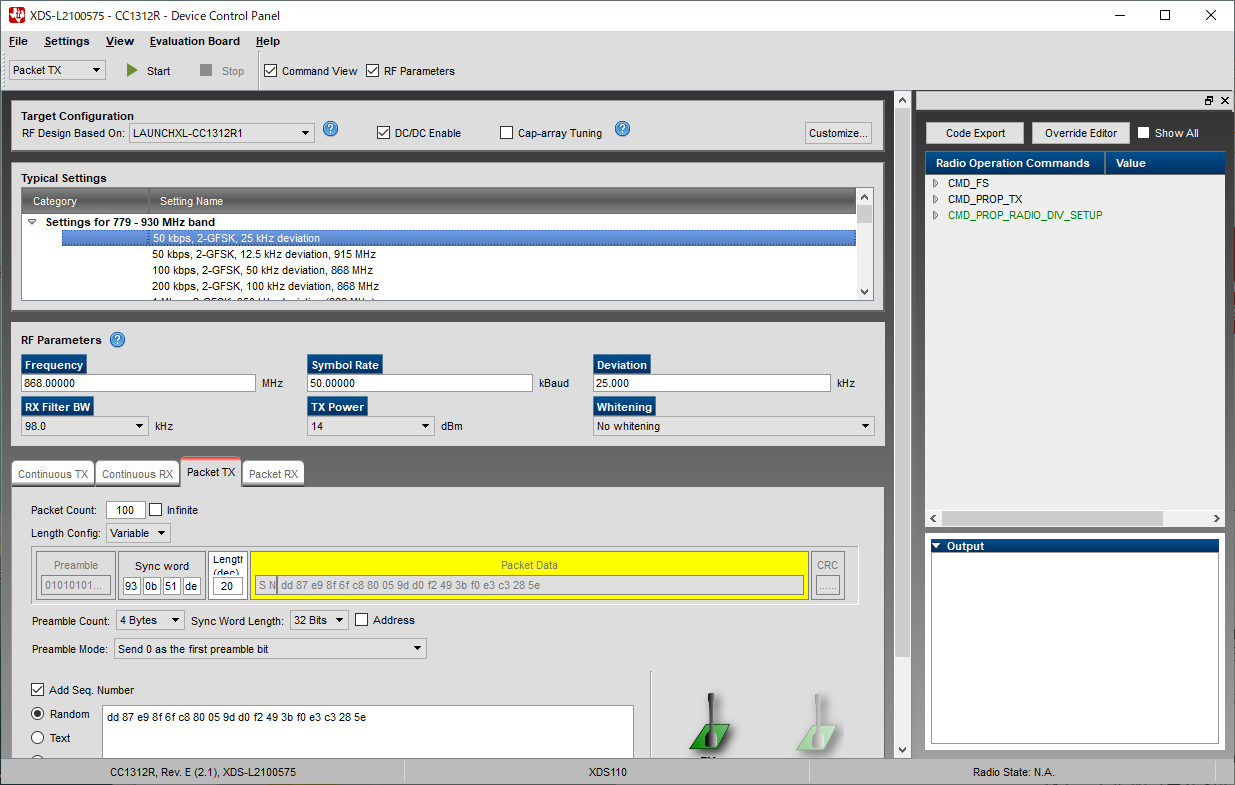The width and height of the screenshot is (1235, 785).
Task: Click the Preamble 01010101 button
Action: click(76, 585)
